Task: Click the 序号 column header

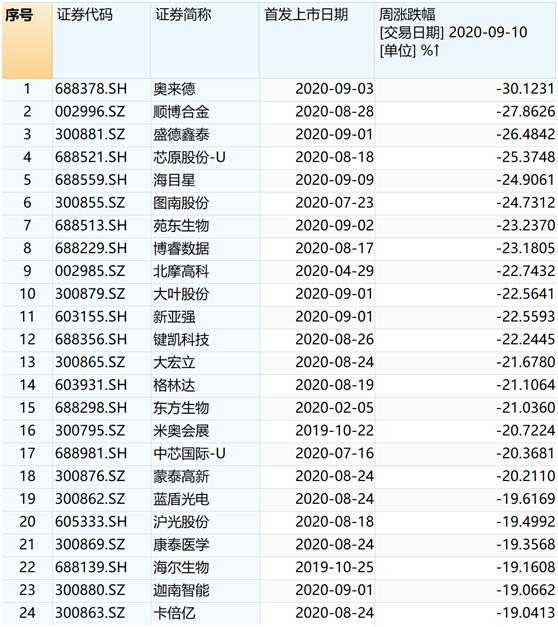Action: point(27,41)
